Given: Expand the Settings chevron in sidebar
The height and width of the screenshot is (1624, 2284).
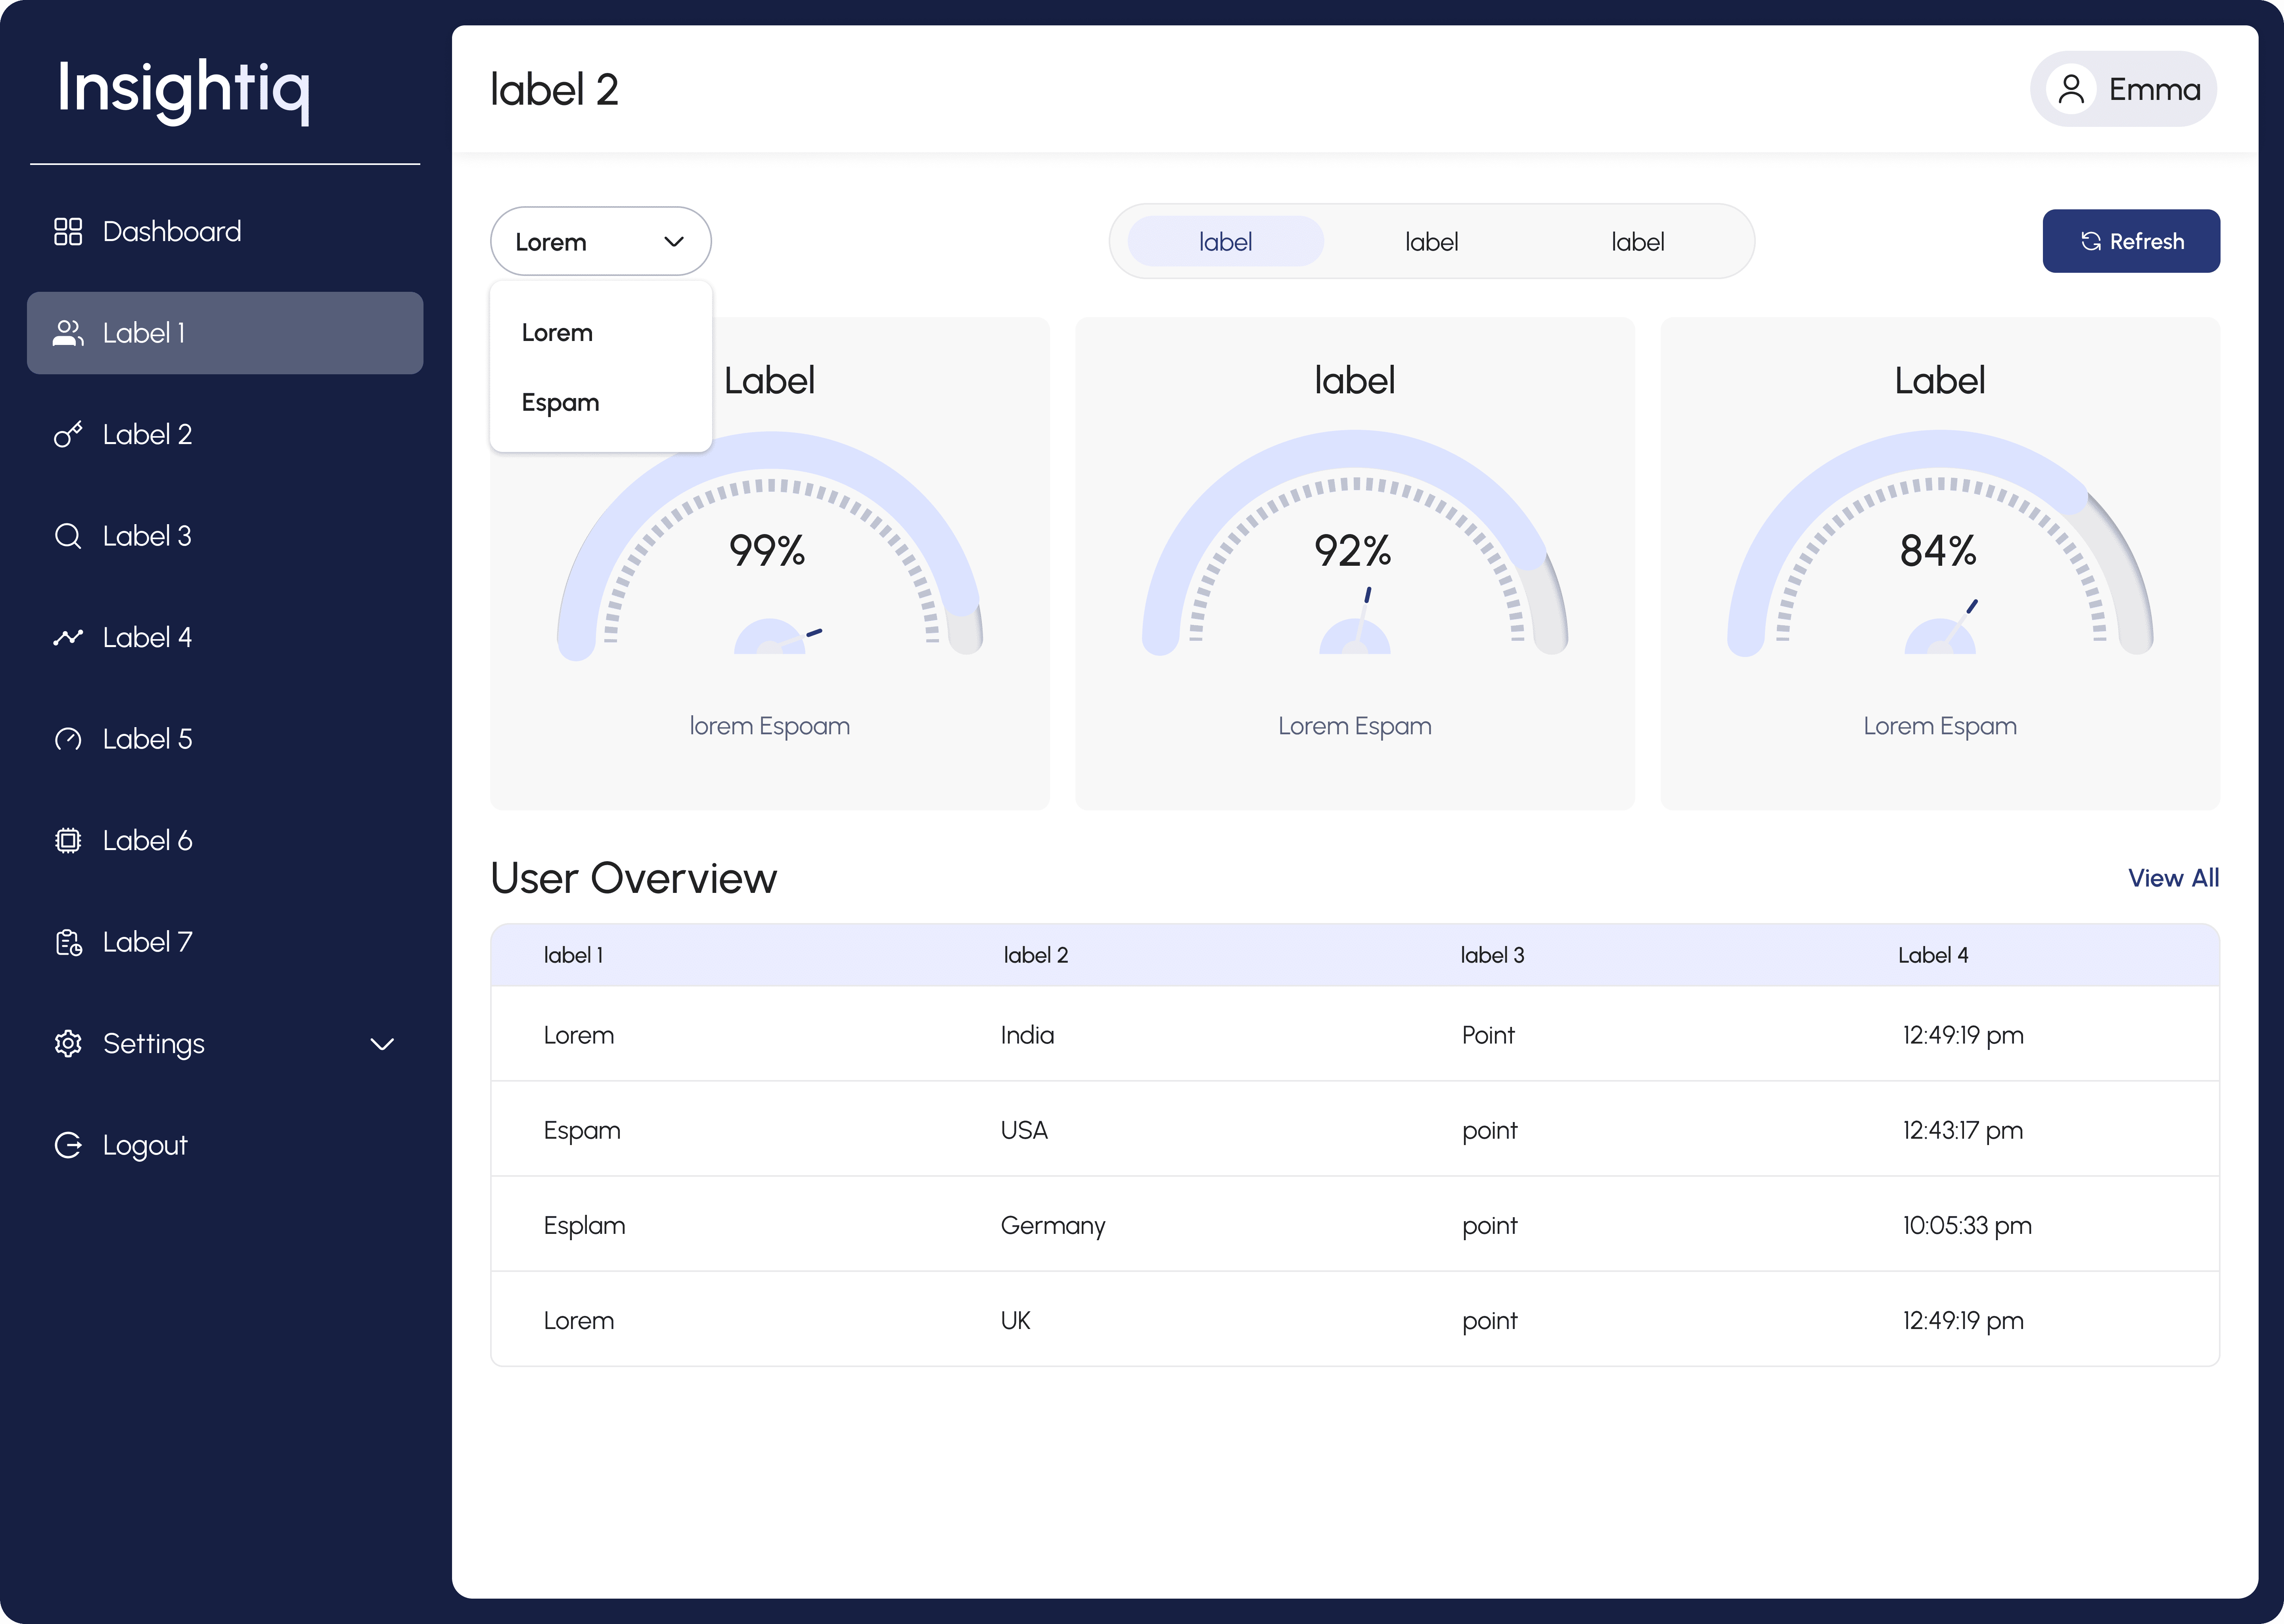Looking at the screenshot, I should [x=382, y=1044].
